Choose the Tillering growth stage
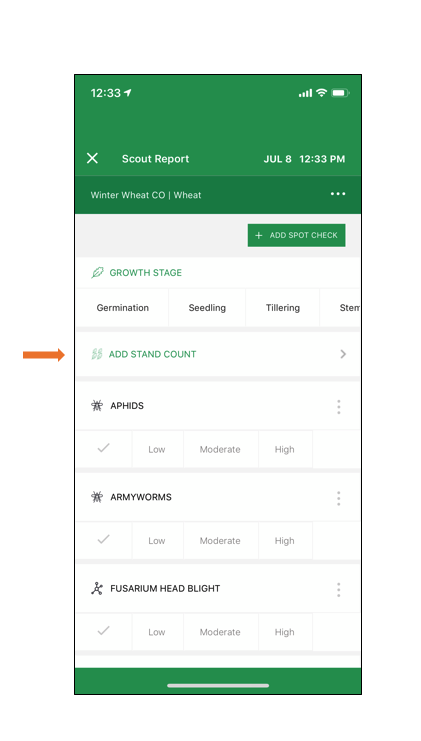 click(x=283, y=308)
